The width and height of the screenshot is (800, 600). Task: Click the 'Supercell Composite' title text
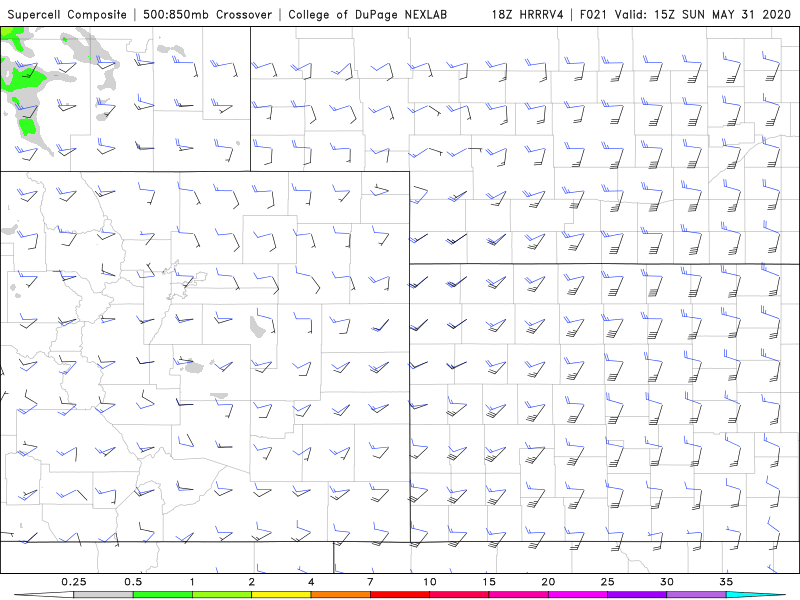tap(67, 15)
